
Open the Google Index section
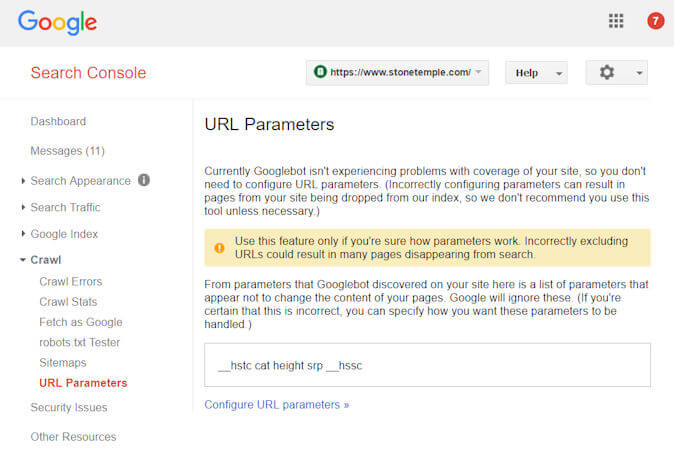pos(64,234)
